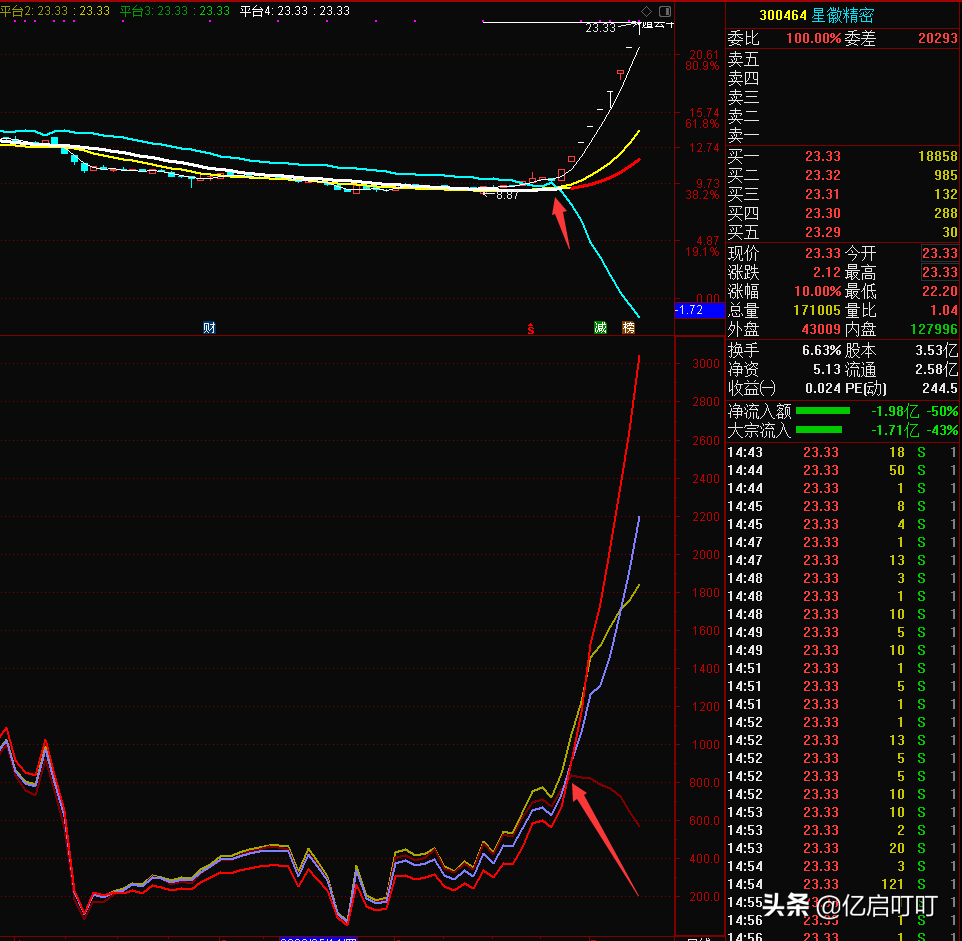The image size is (962, 941).
Task: Click the boxed 今开 value 23.33
Action: coord(939,254)
